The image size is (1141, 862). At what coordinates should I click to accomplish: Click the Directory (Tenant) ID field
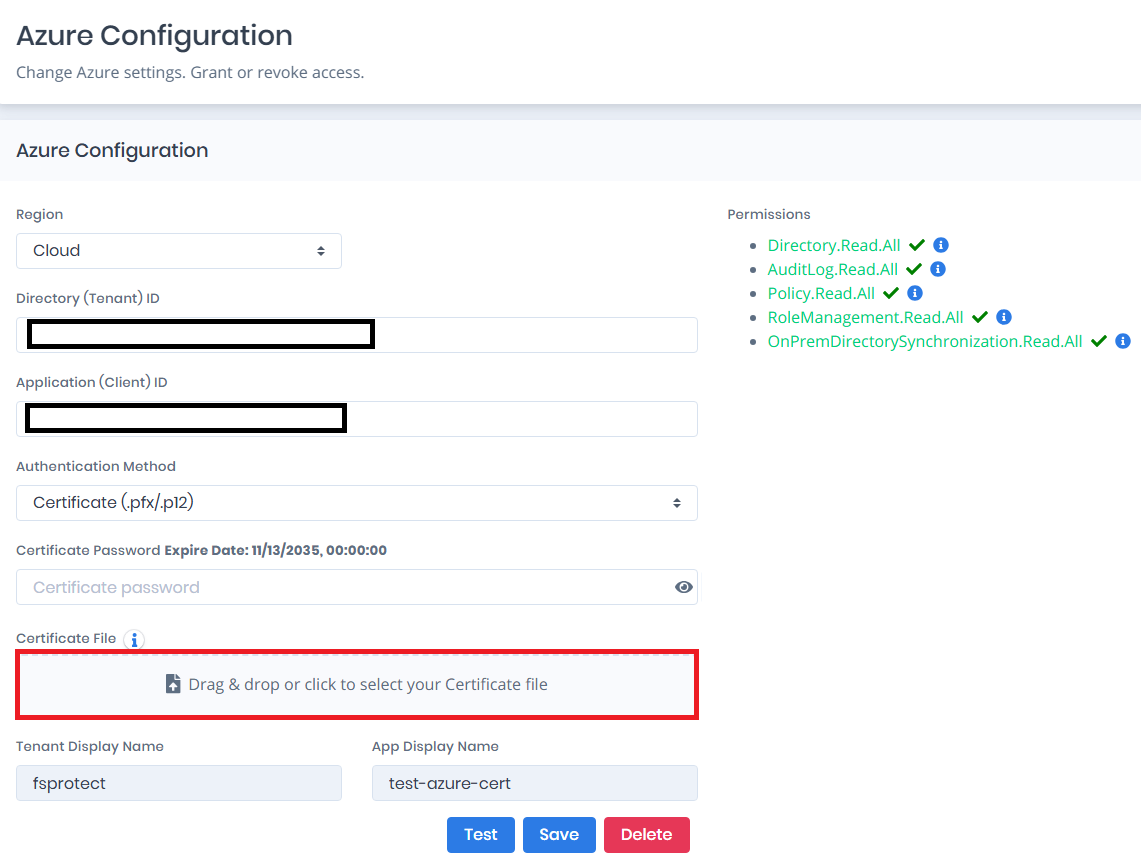pyautogui.click(x=530, y=335)
